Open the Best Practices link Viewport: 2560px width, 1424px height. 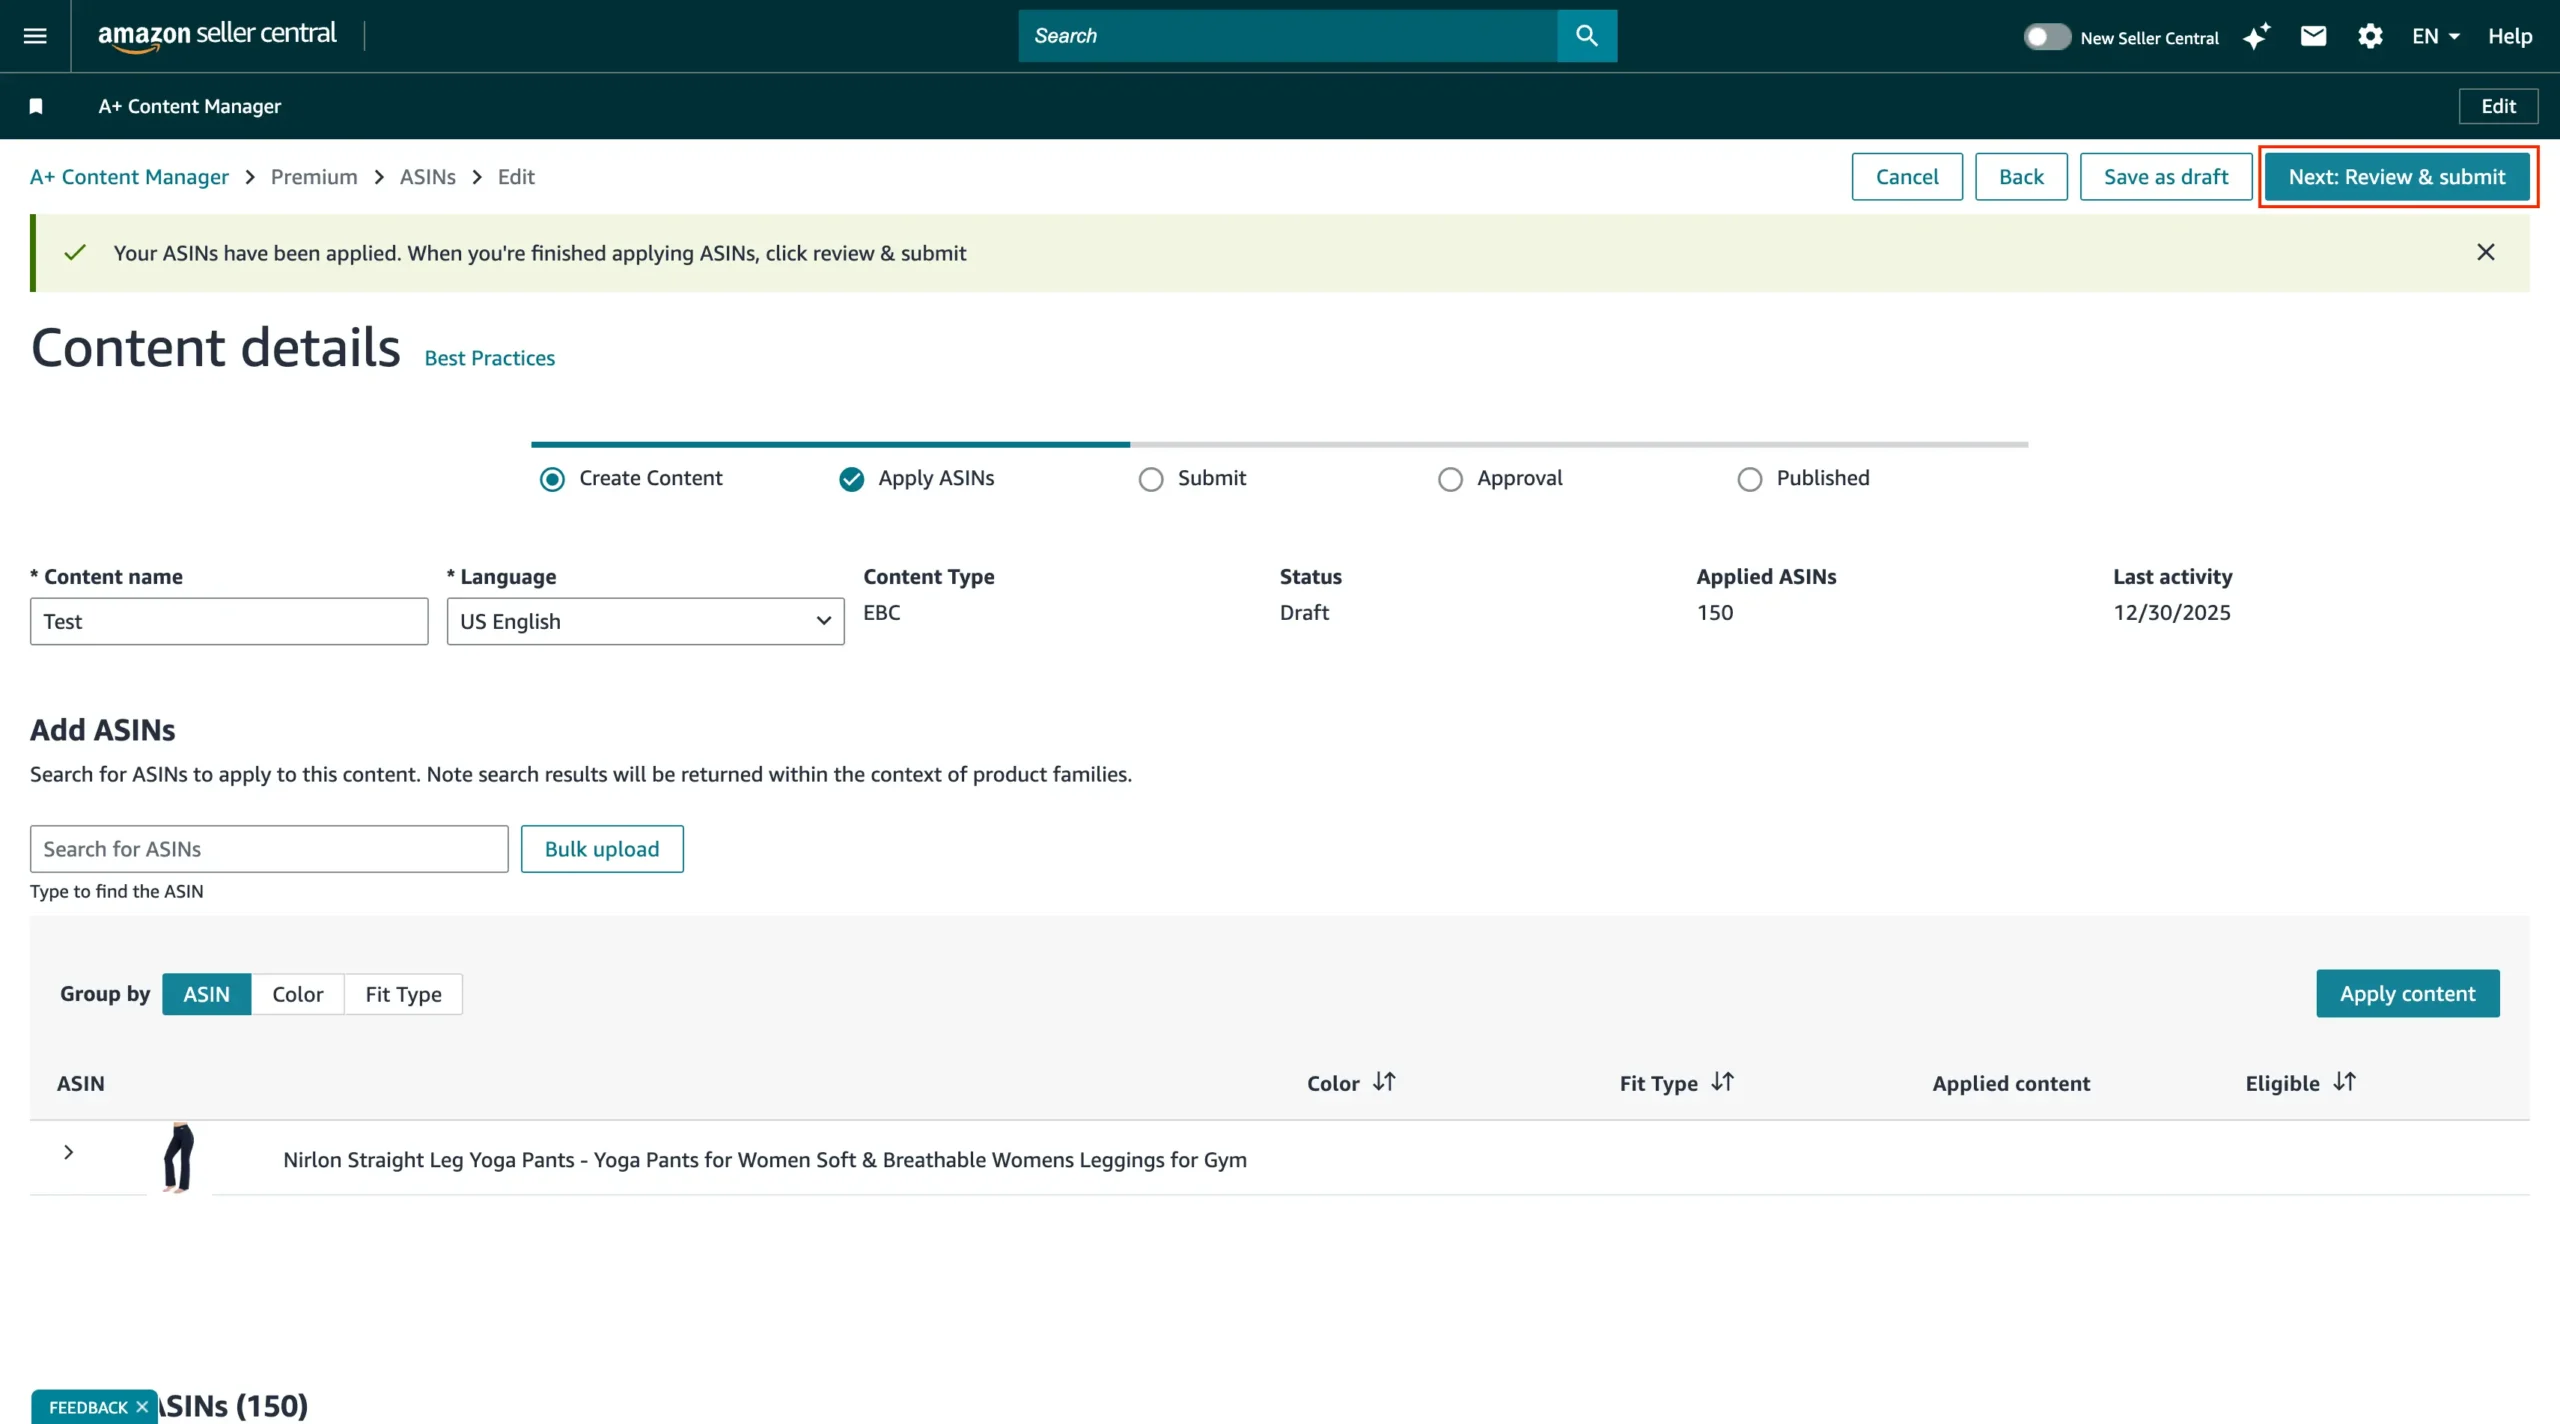[489, 358]
